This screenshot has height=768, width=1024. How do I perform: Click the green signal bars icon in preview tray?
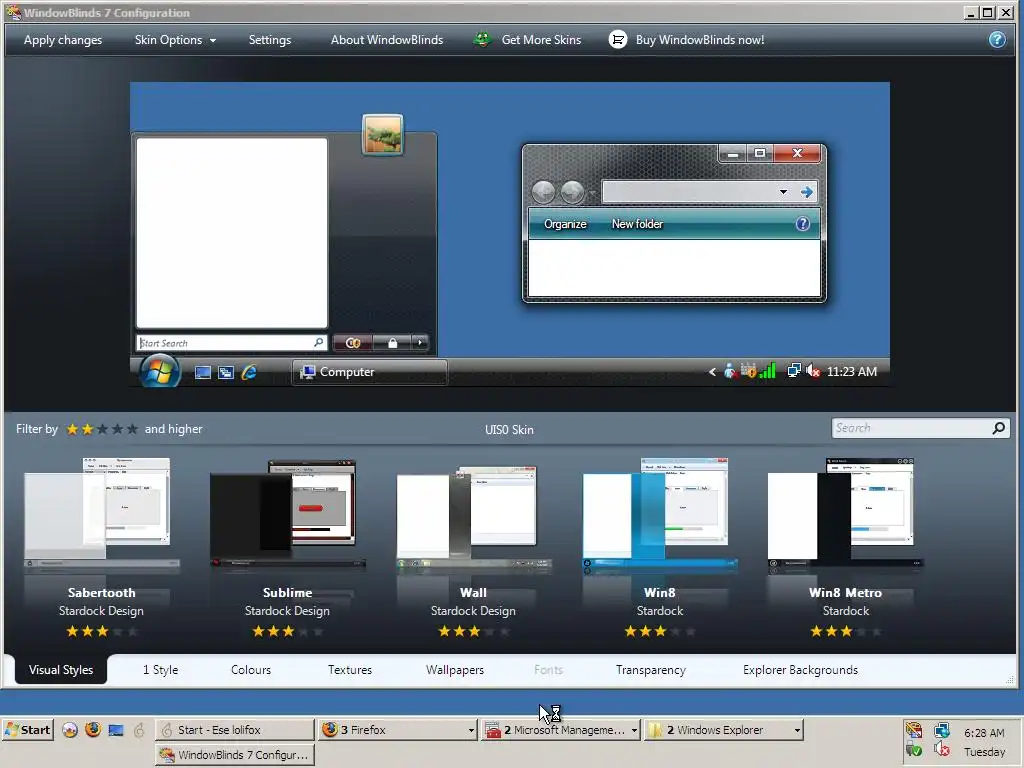[768, 371]
